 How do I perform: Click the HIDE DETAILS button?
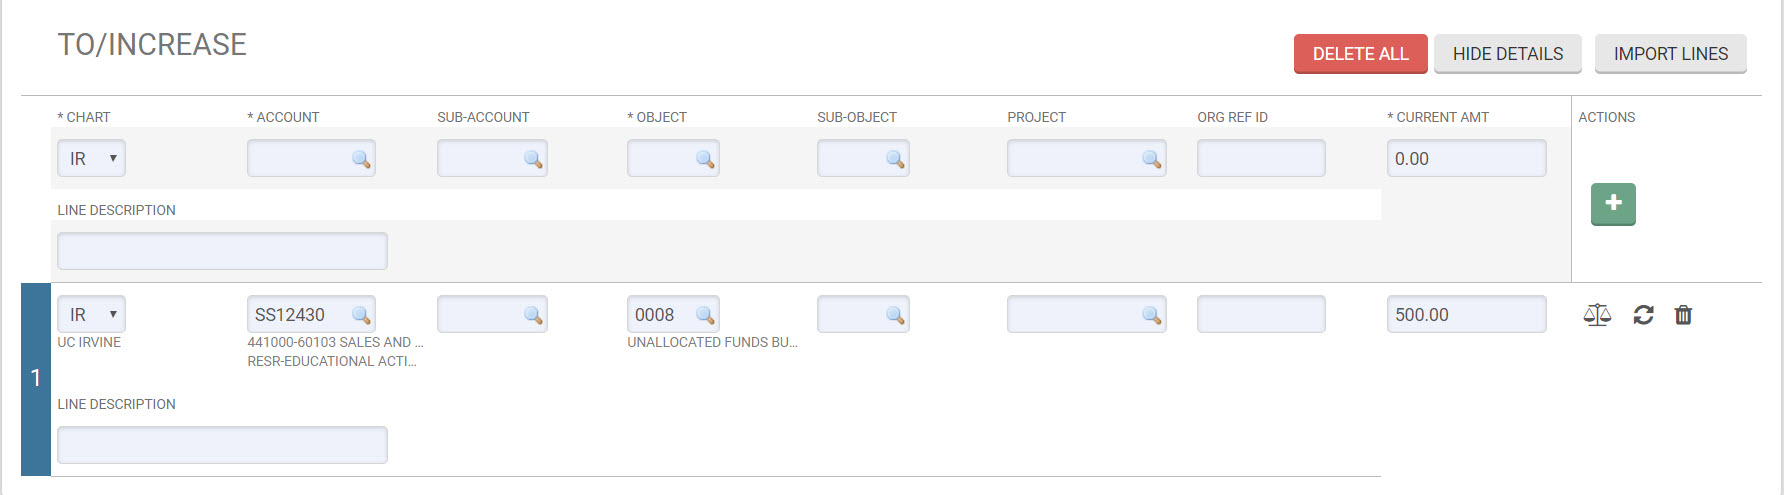tap(1508, 54)
